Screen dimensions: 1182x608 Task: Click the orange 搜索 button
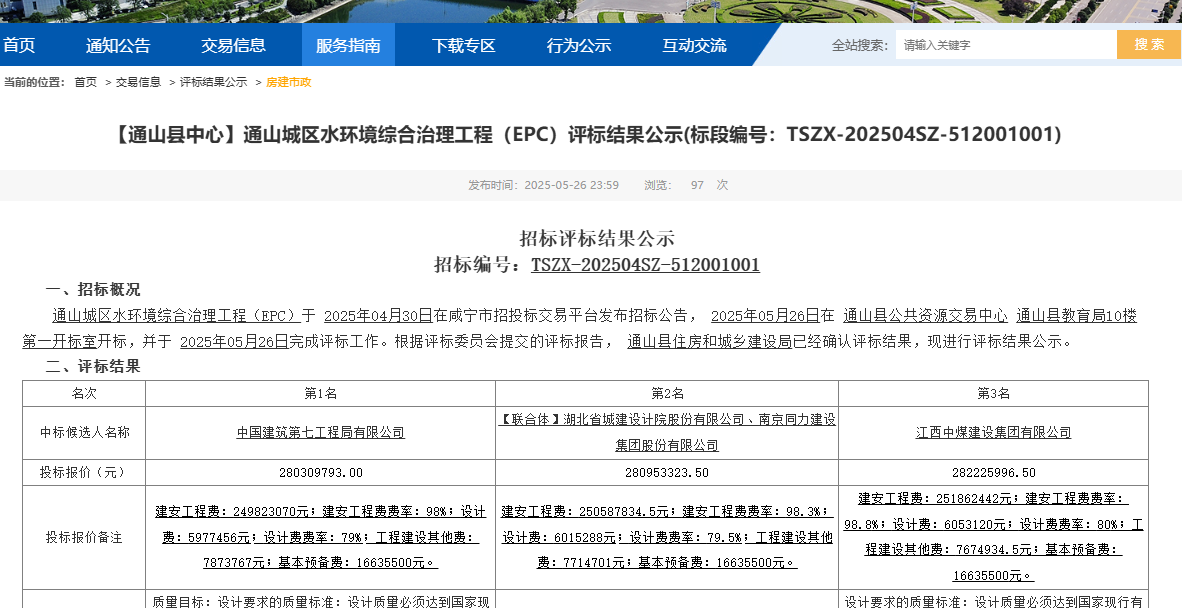tap(1149, 44)
